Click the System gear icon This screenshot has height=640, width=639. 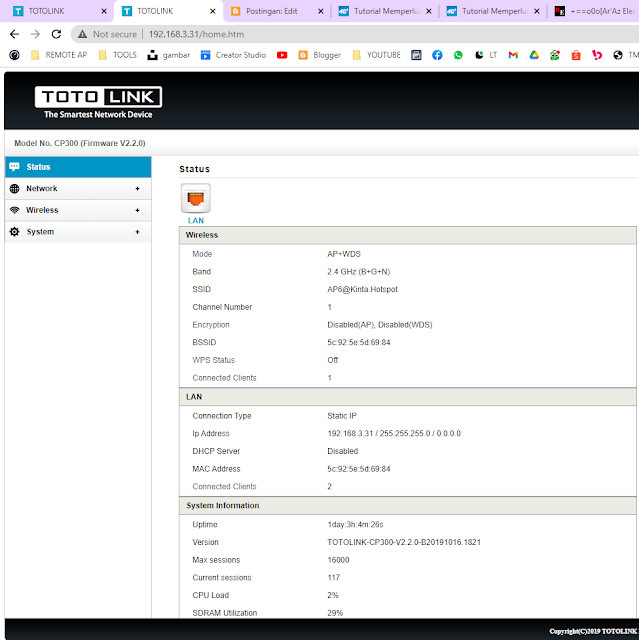click(14, 232)
